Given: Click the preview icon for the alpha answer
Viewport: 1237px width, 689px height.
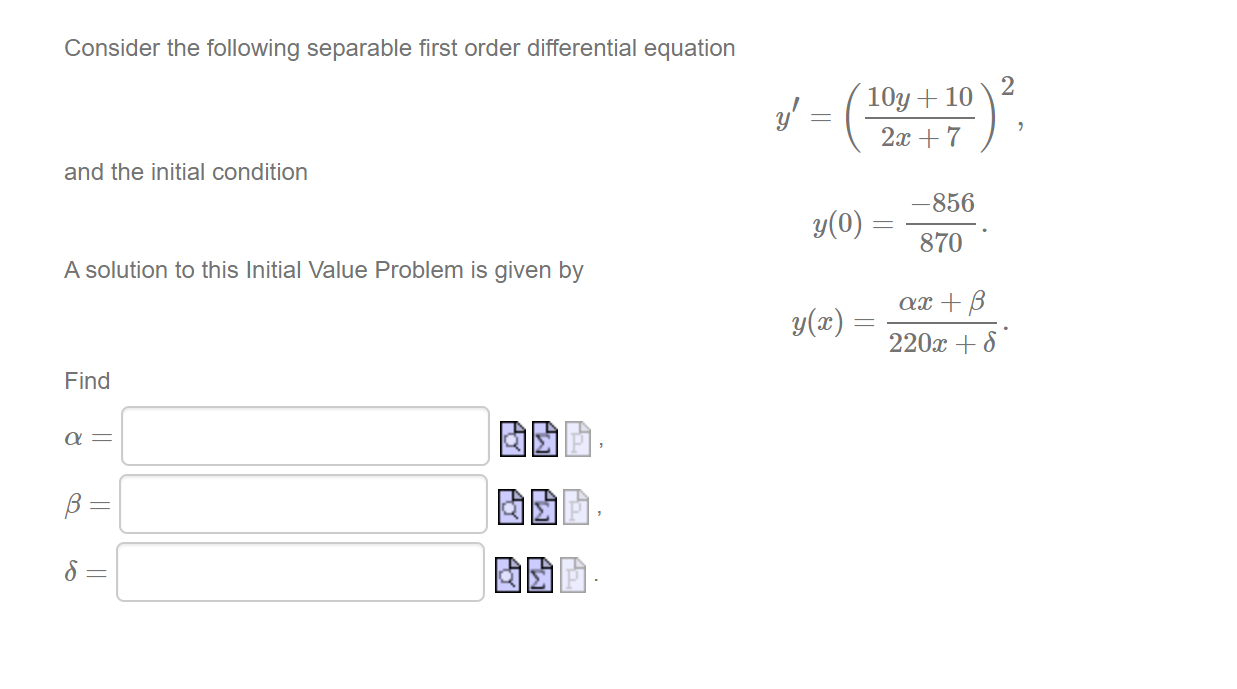Looking at the screenshot, I should (513, 437).
